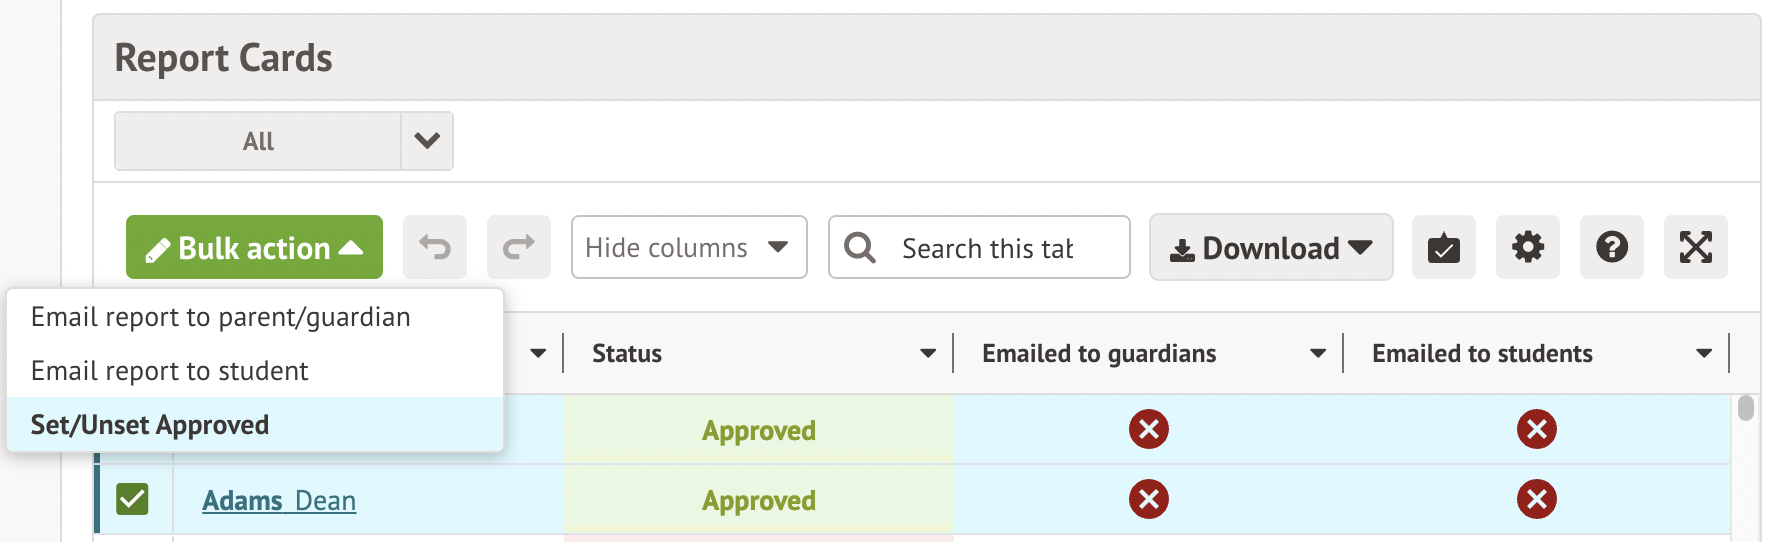The height and width of the screenshot is (542, 1774).
Task: Click the red X under Emailed to students for Adams Dean
Action: tap(1536, 499)
